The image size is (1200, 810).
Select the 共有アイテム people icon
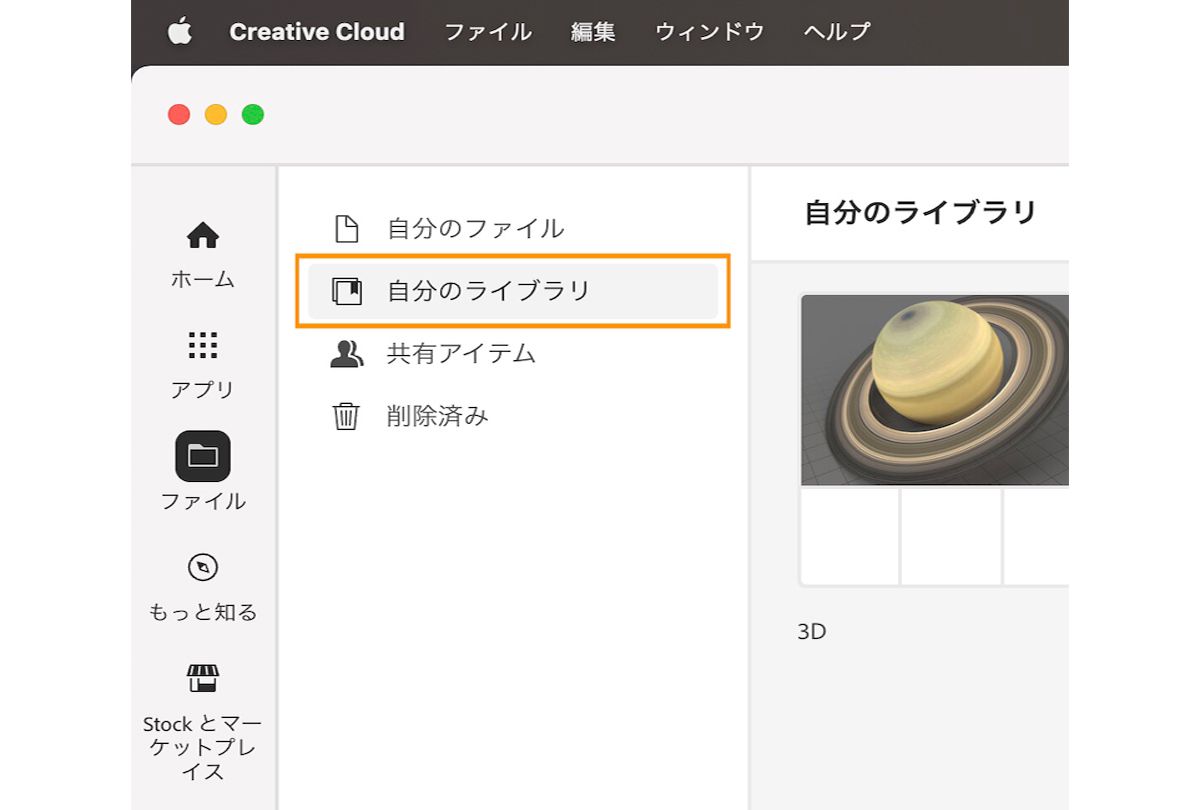point(347,353)
